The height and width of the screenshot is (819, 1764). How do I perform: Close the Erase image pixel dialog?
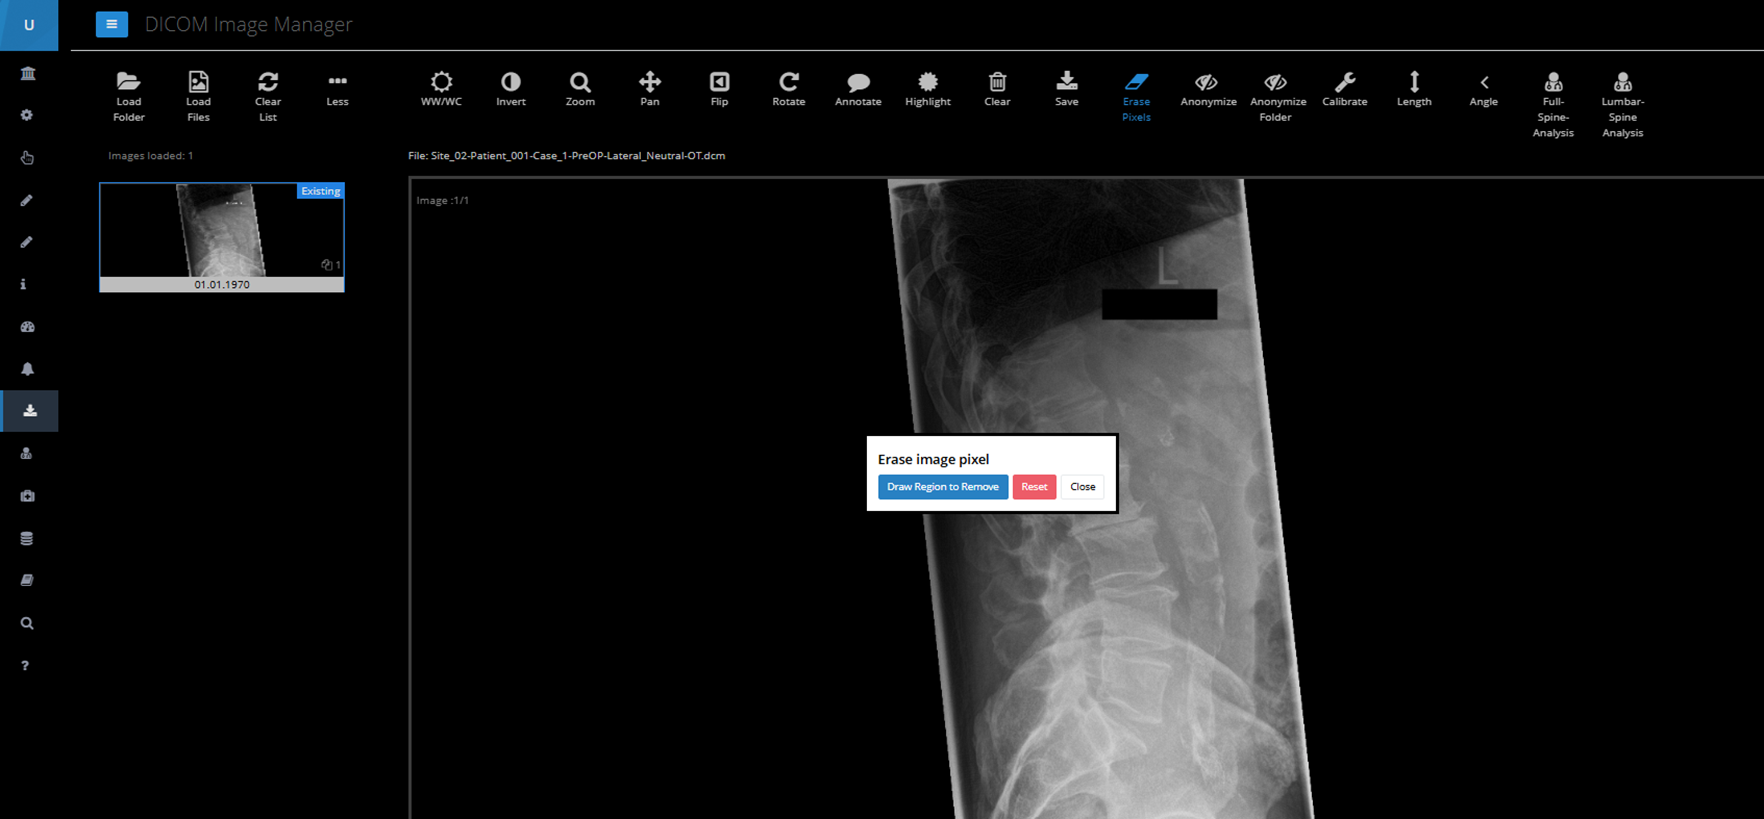1082,487
